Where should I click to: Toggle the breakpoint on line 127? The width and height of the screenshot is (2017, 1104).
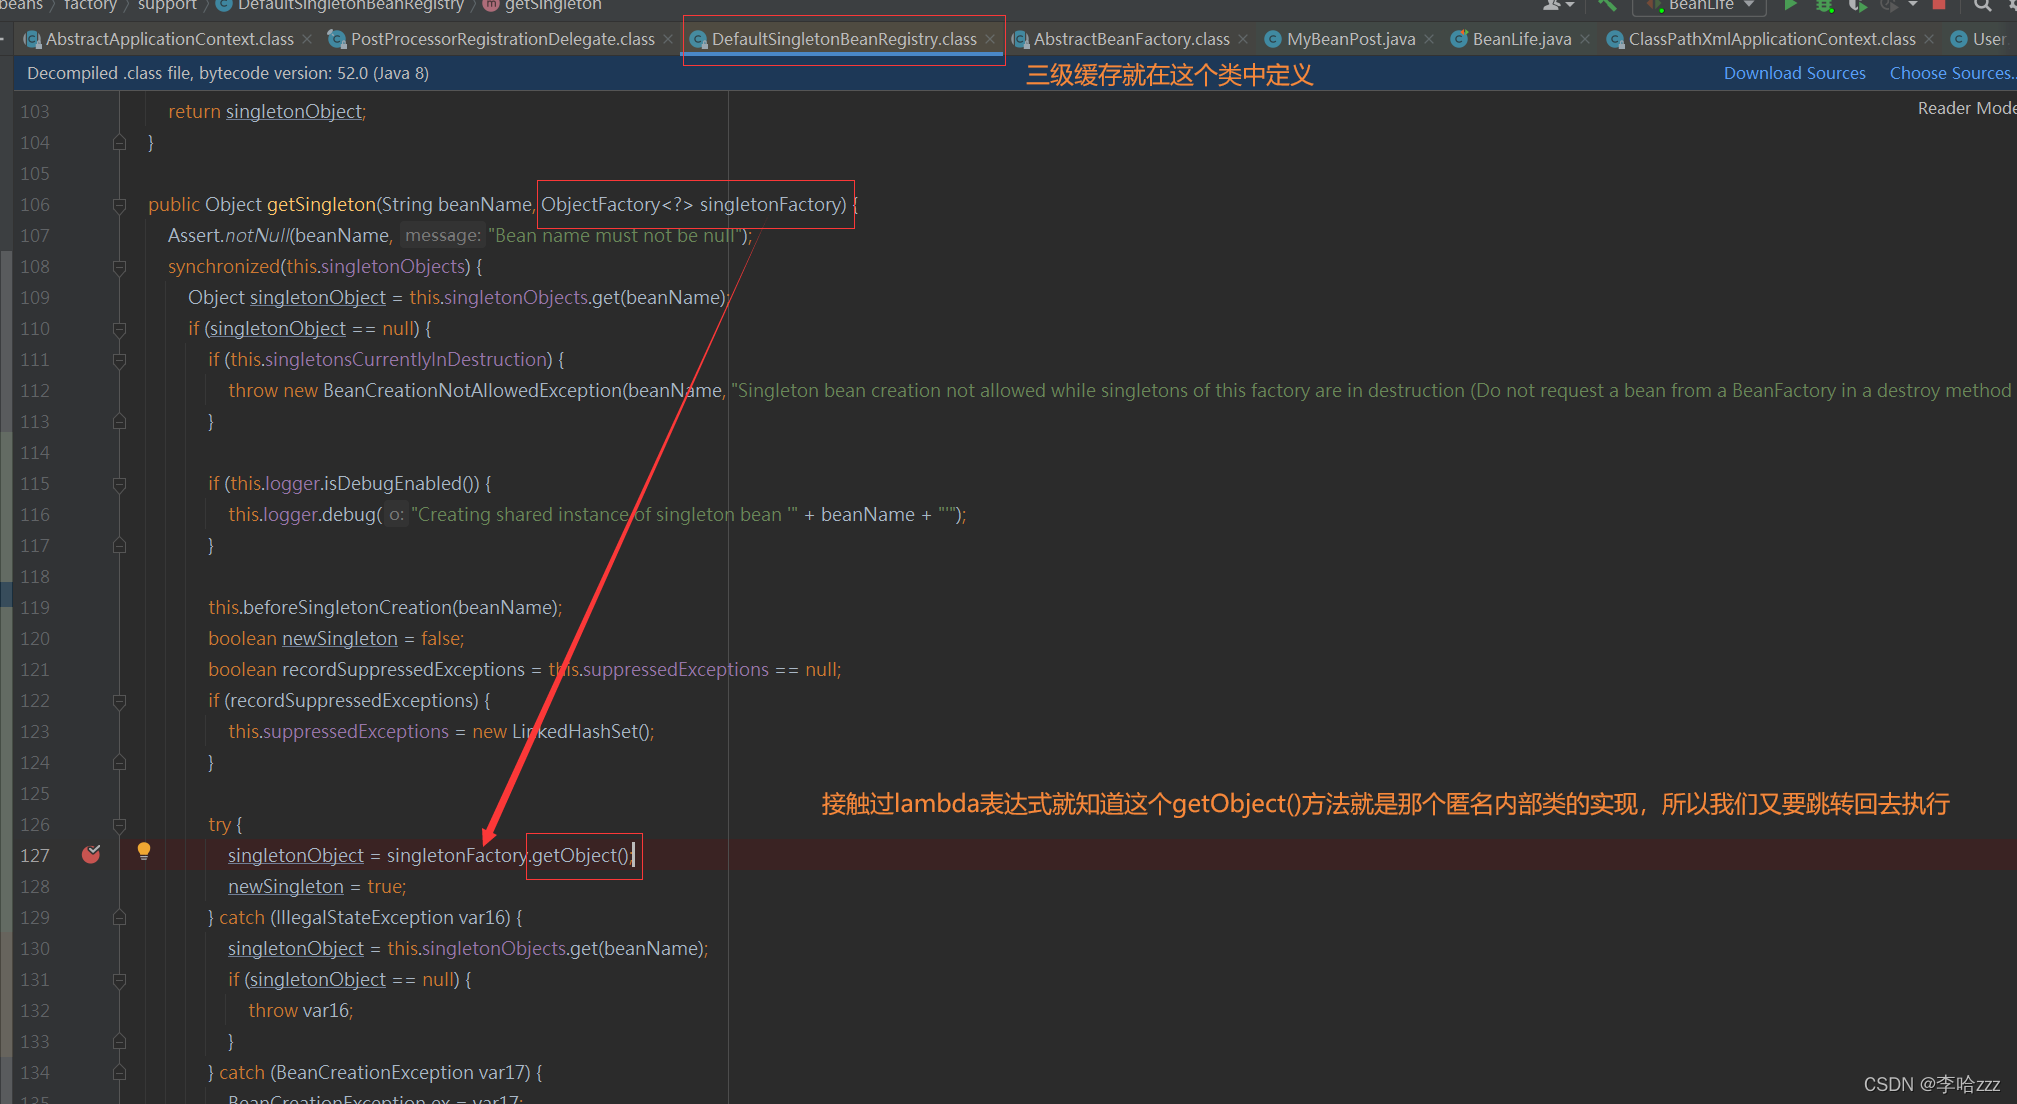[91, 854]
